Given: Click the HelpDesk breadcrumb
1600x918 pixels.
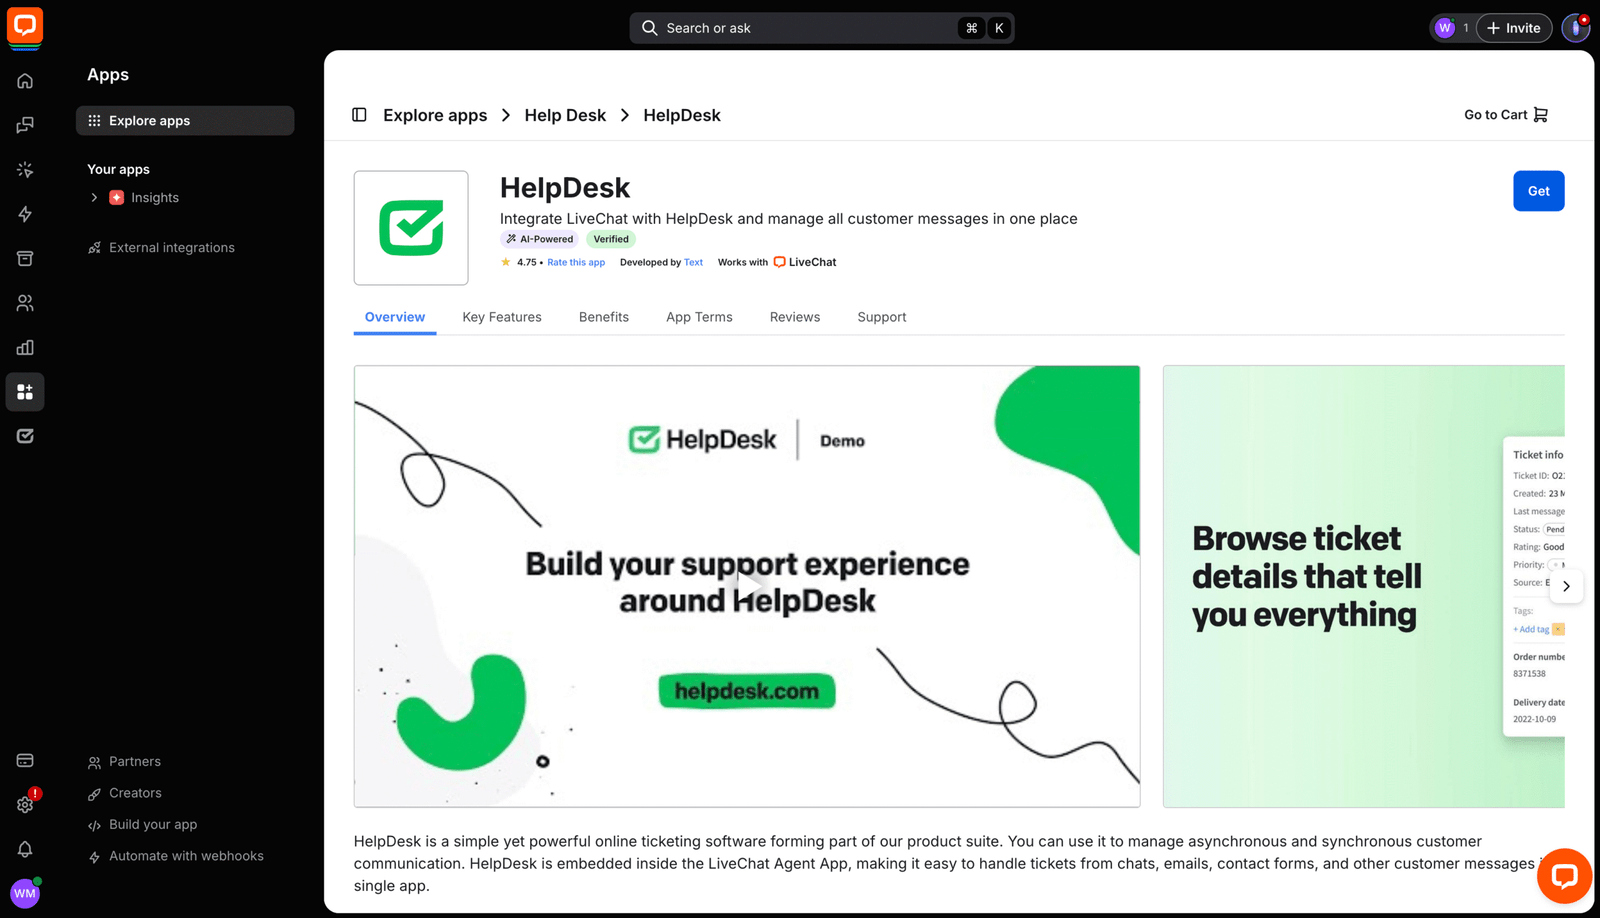Looking at the screenshot, I should point(682,115).
